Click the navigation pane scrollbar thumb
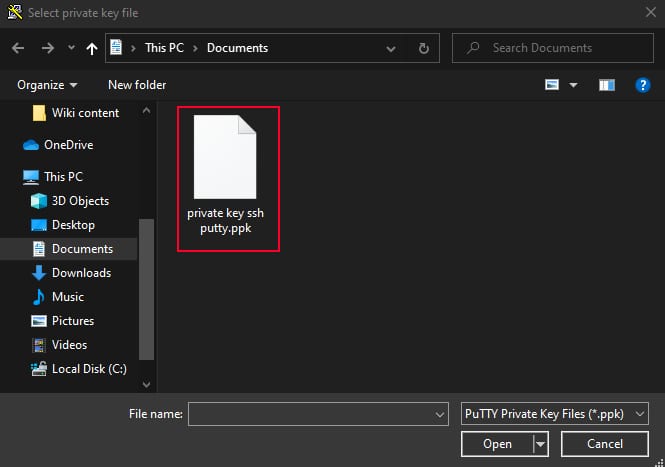 146,289
